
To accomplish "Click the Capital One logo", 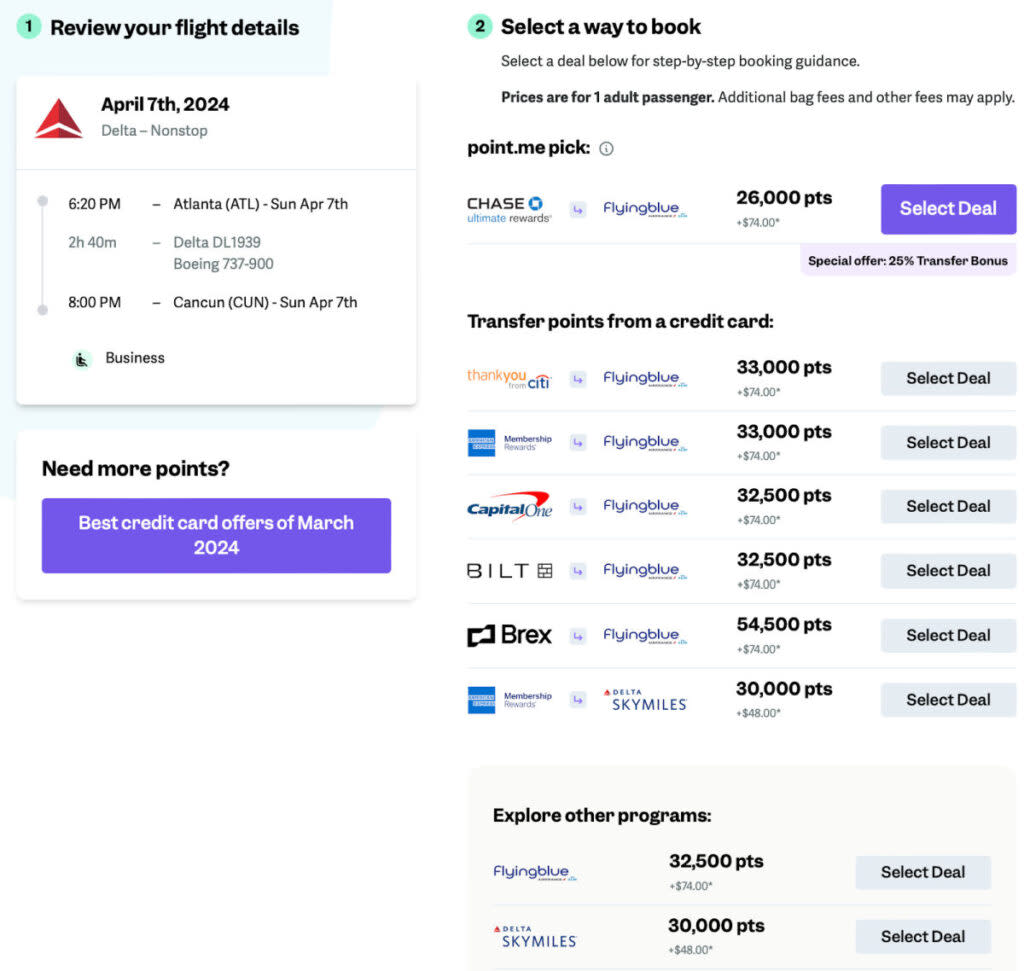I will 510,506.
